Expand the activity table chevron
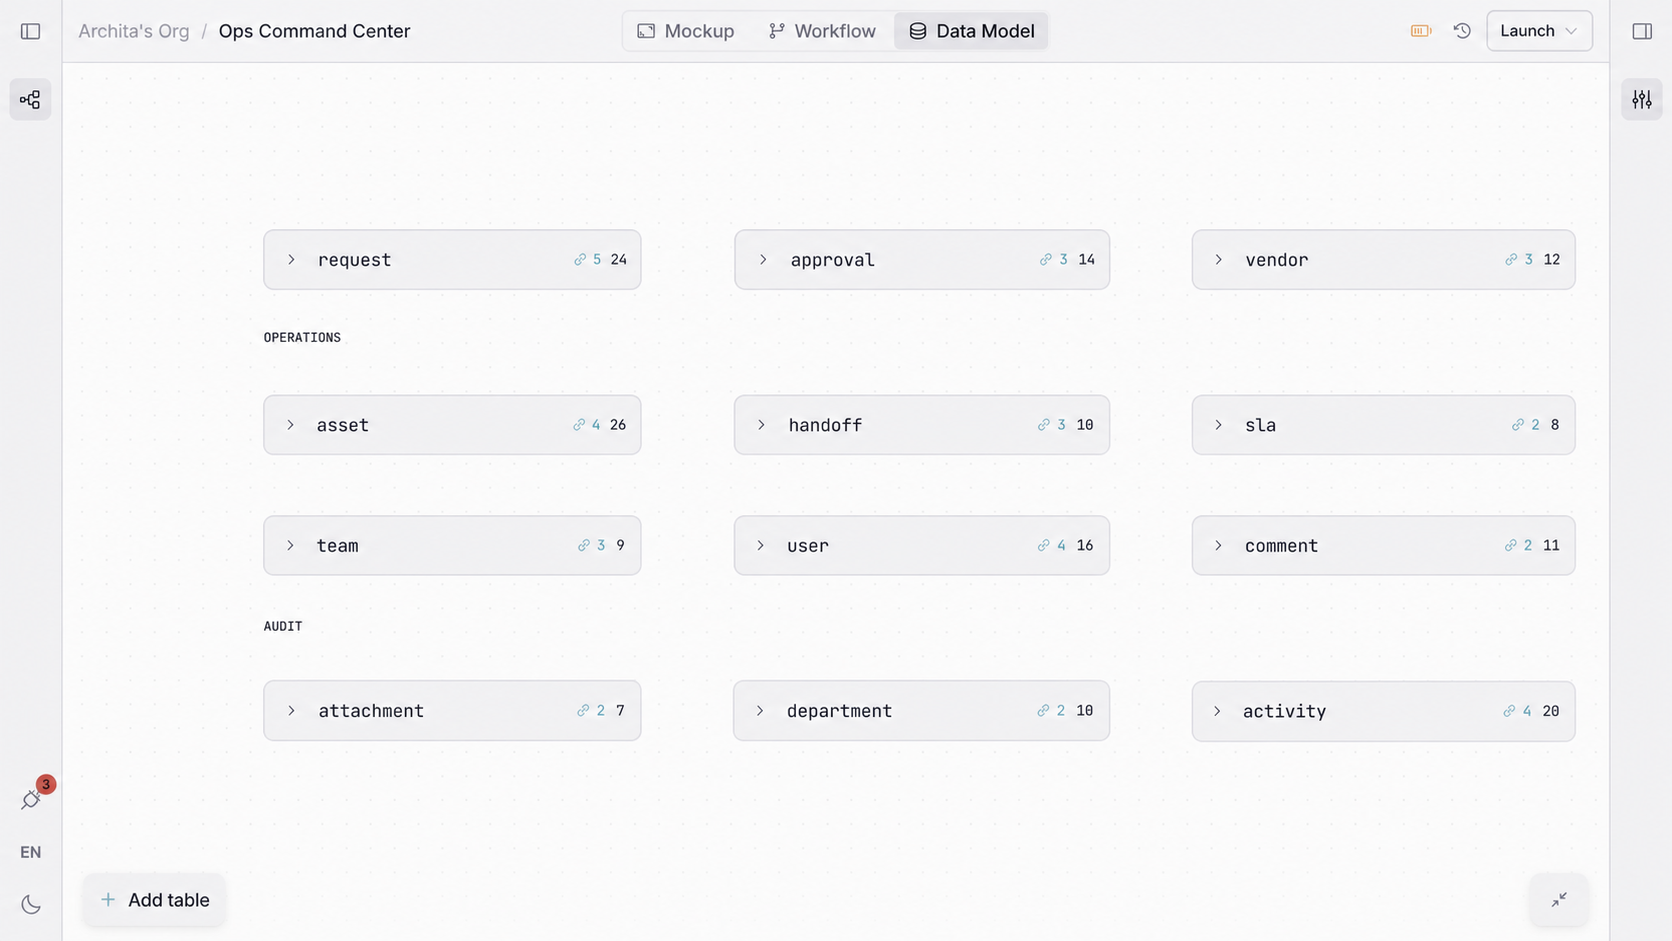1672x941 pixels. 1217,711
